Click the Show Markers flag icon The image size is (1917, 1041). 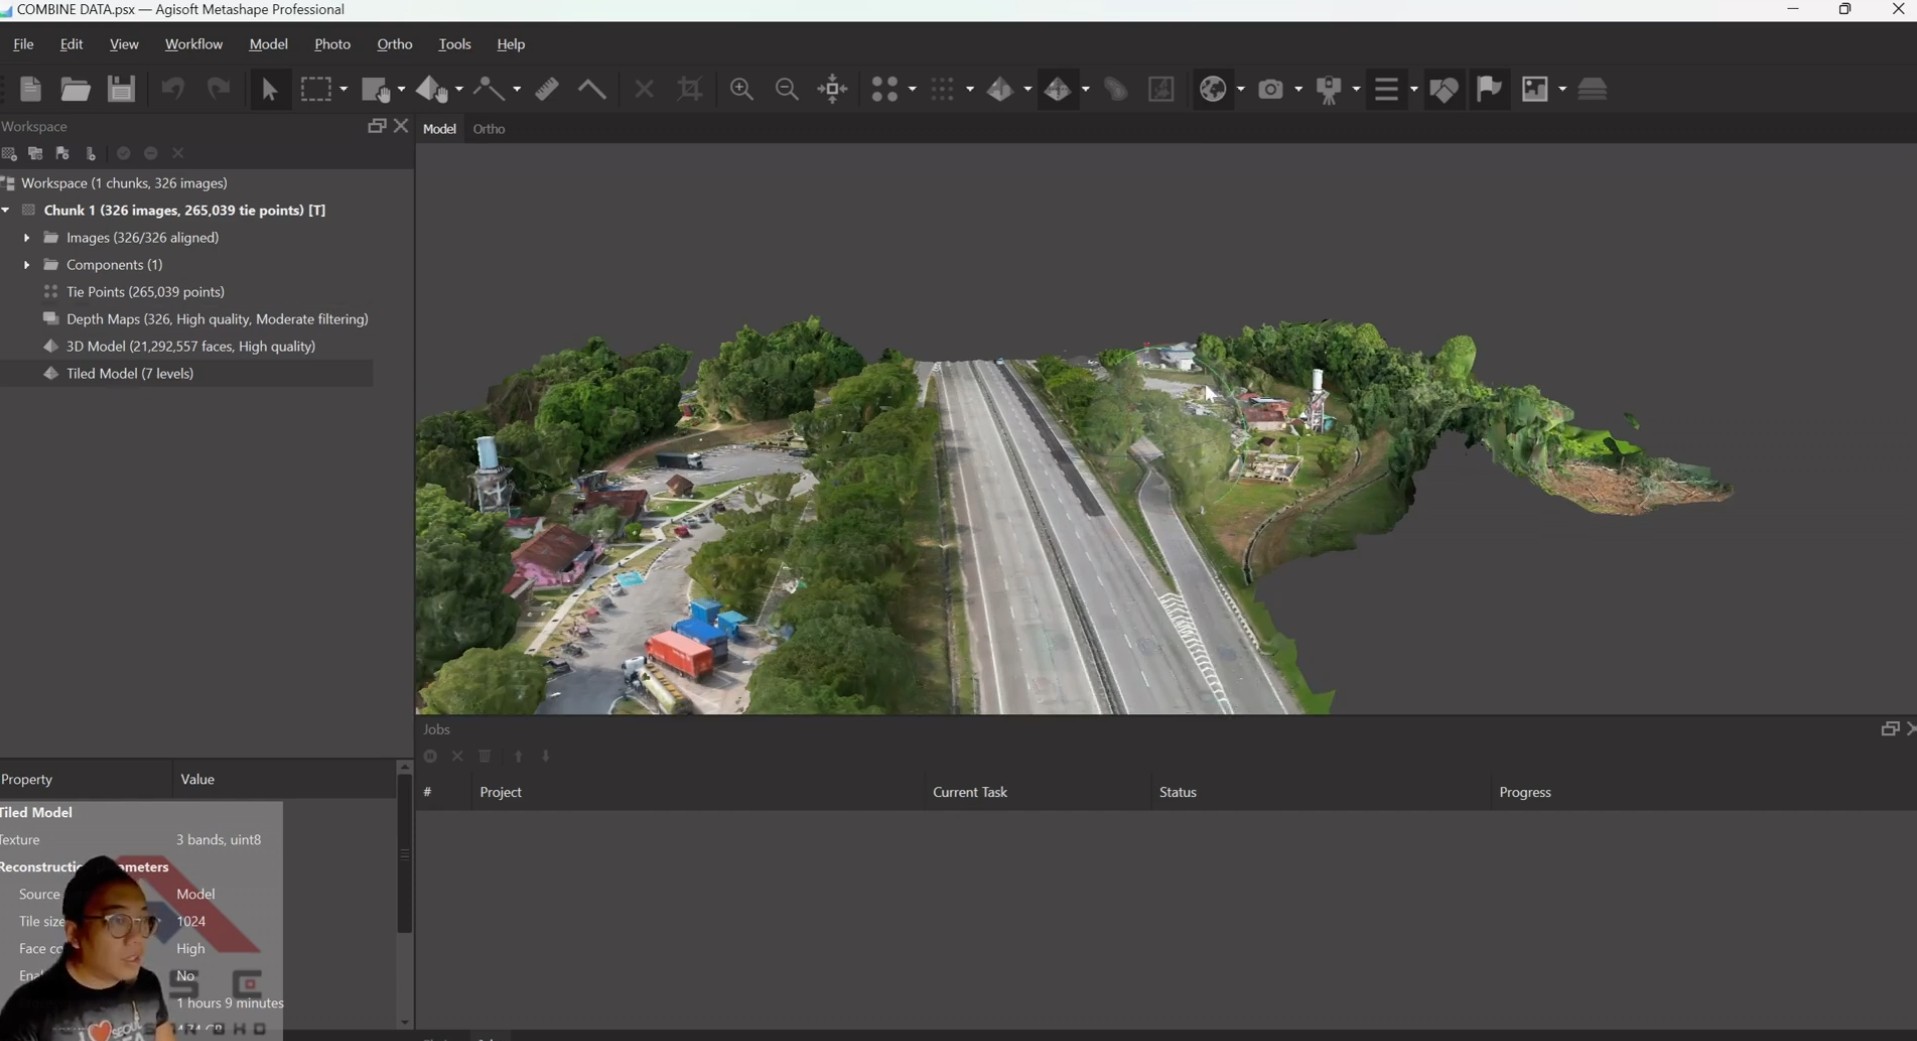coord(1491,88)
